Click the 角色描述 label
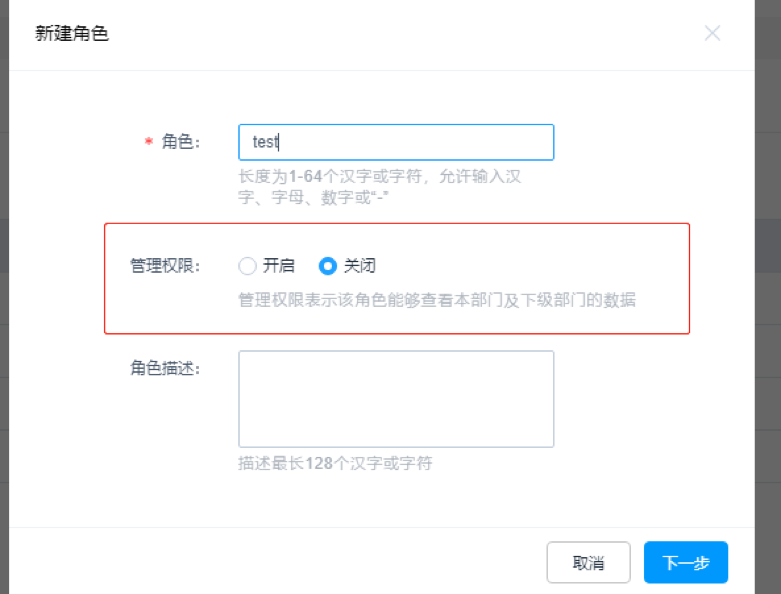 (x=165, y=368)
